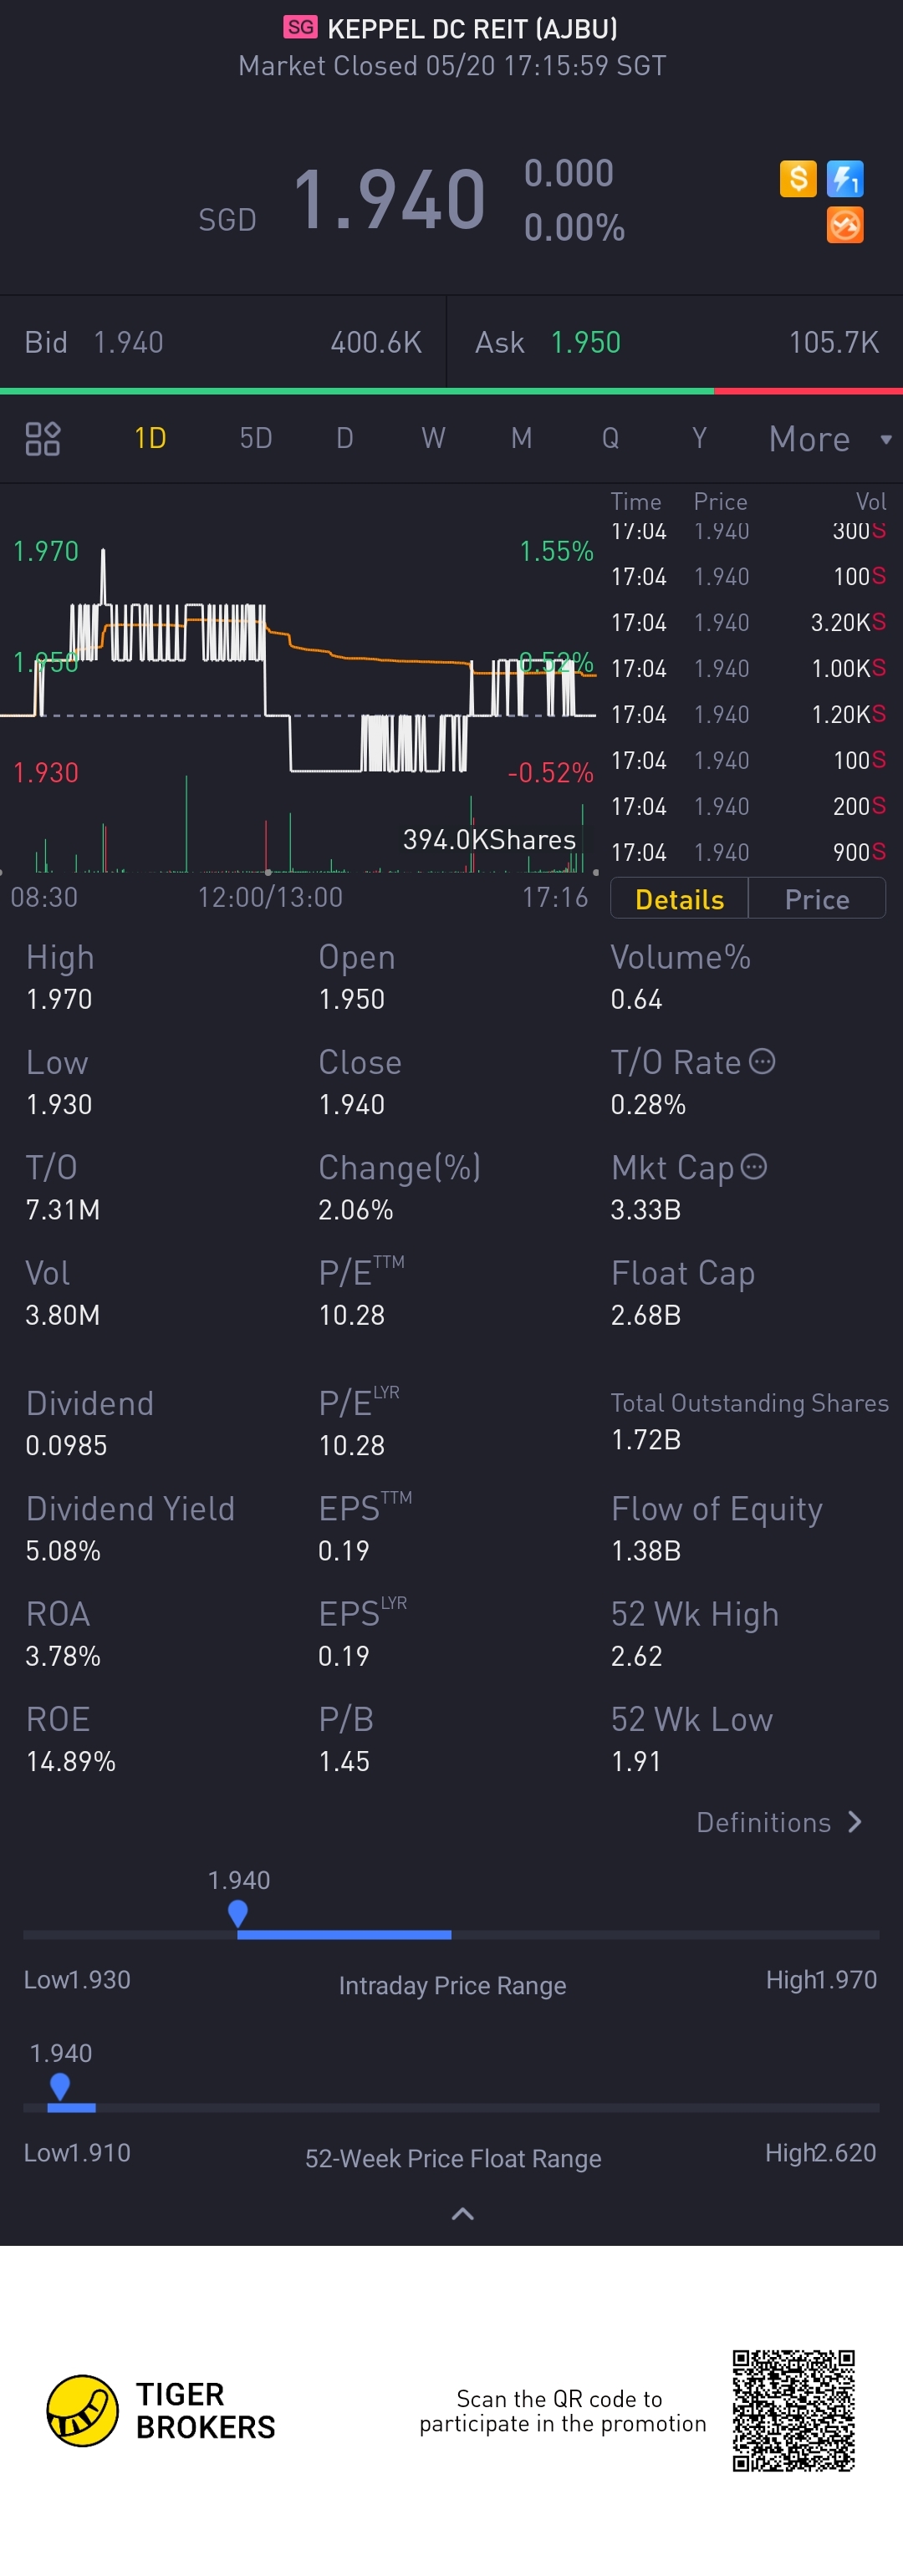Tap the blue lightning Level 1 icon
The width and height of the screenshot is (903, 2576).
point(845,179)
